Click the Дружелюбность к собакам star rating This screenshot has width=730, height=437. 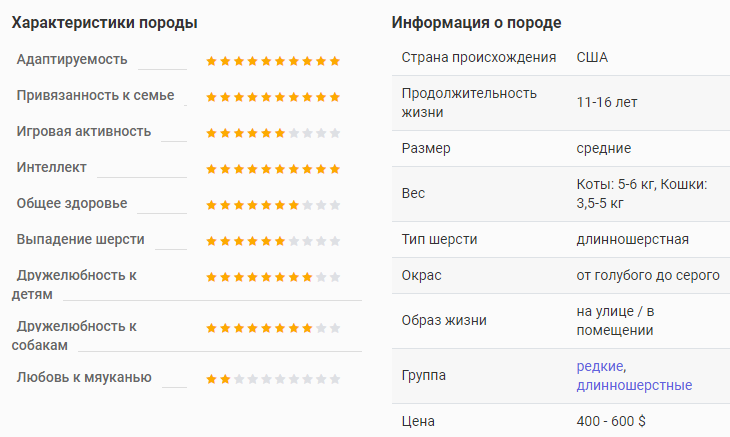click(273, 328)
